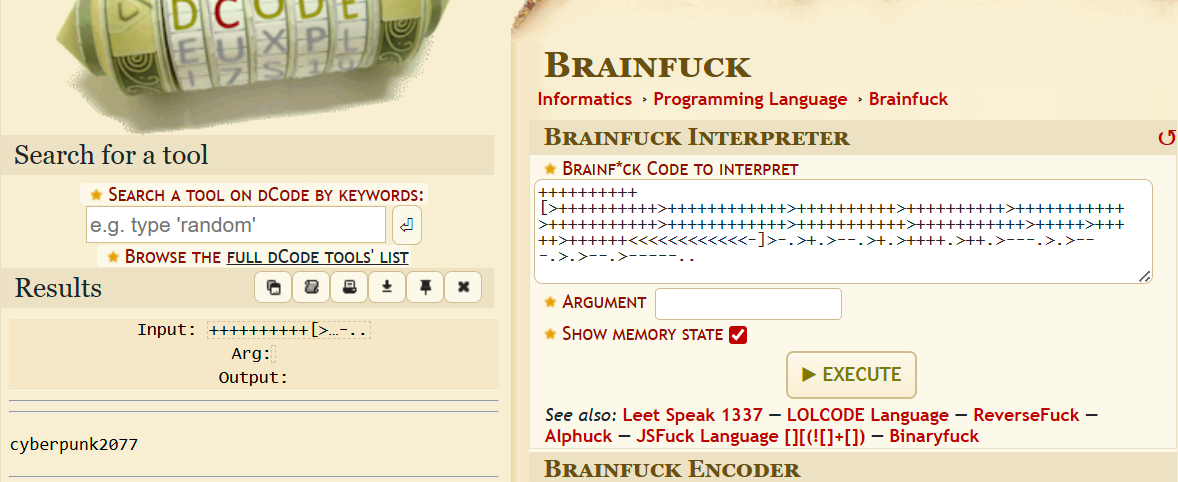This screenshot has width=1178, height=482.
Task: Open full dCode tools' list link
Action: [318, 258]
